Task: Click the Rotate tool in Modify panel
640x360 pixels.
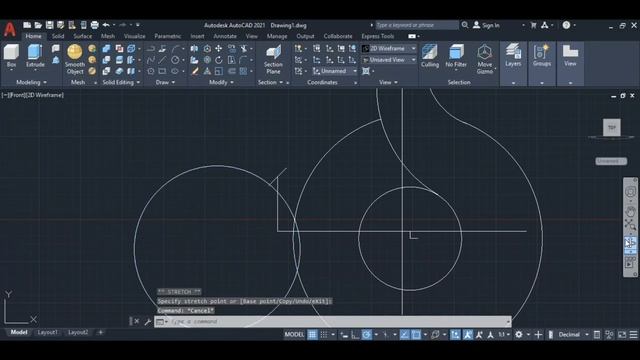Action: coord(219,60)
